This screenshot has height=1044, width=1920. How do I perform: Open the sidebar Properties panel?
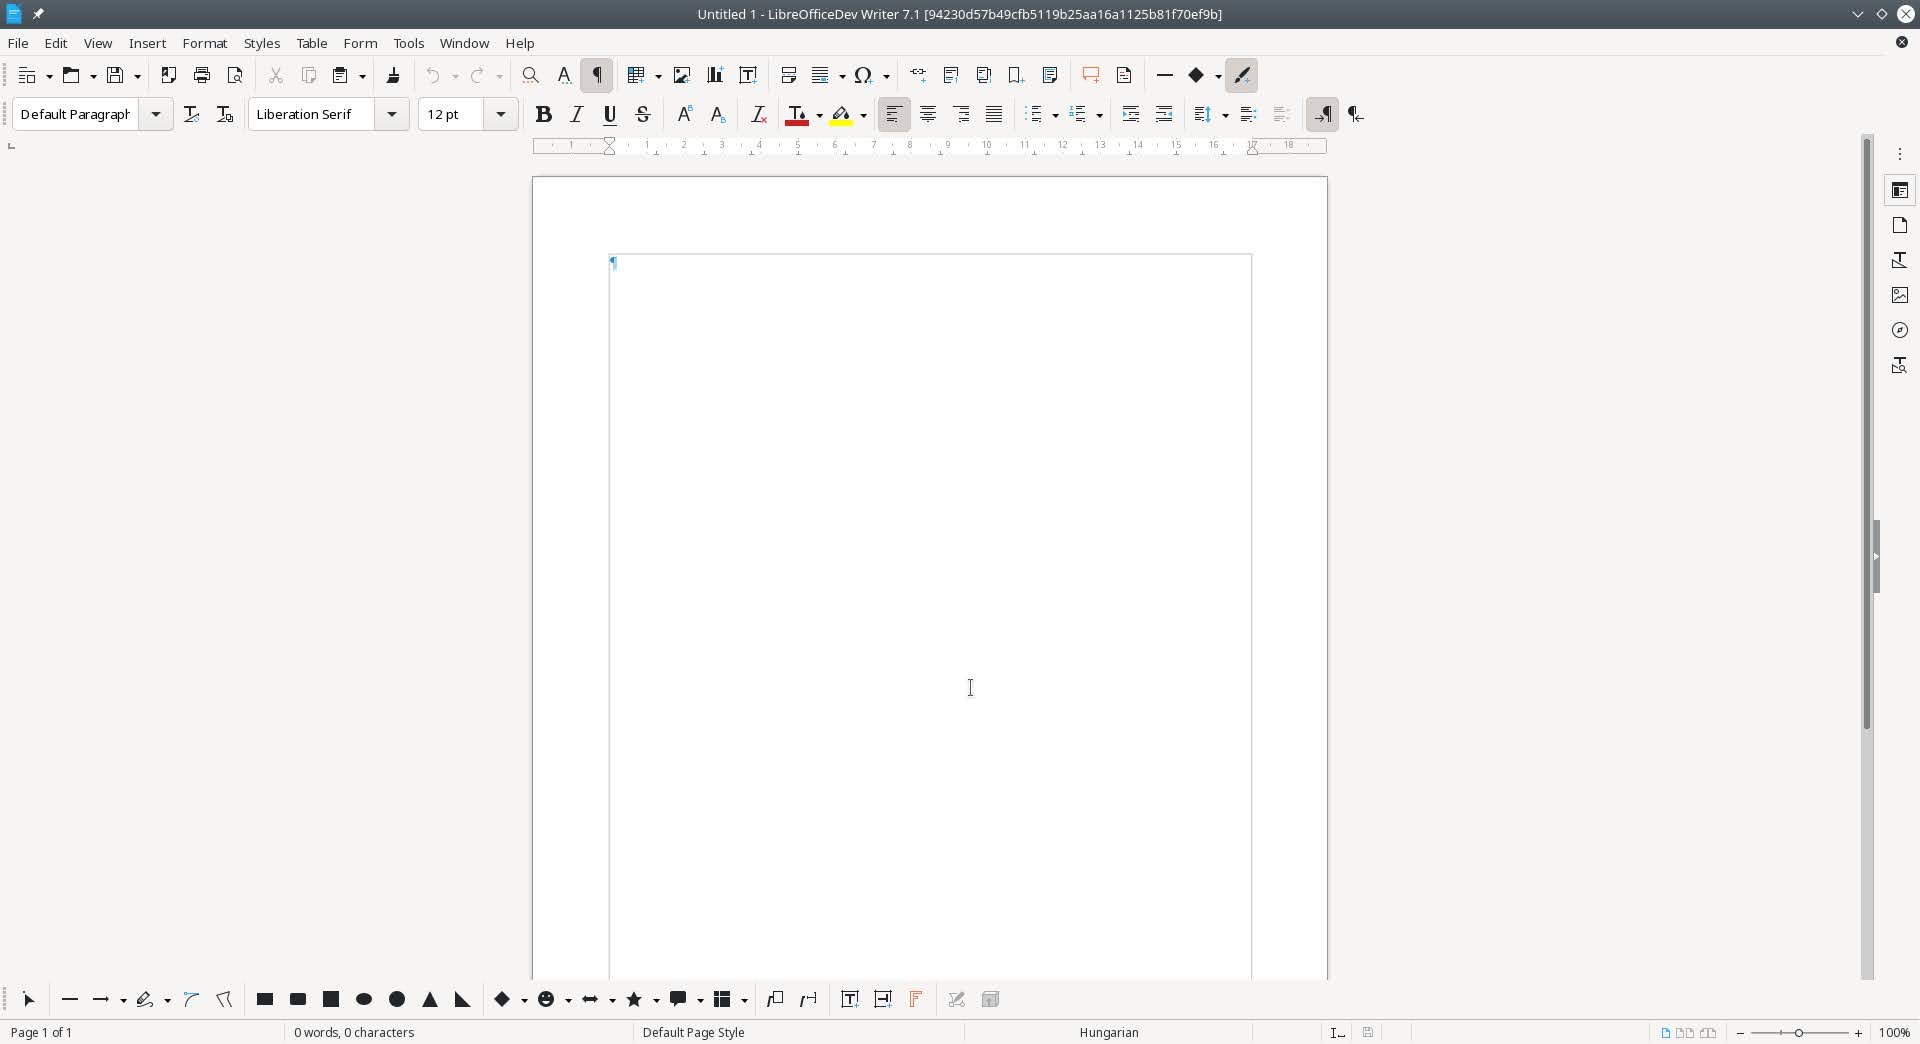click(1900, 190)
